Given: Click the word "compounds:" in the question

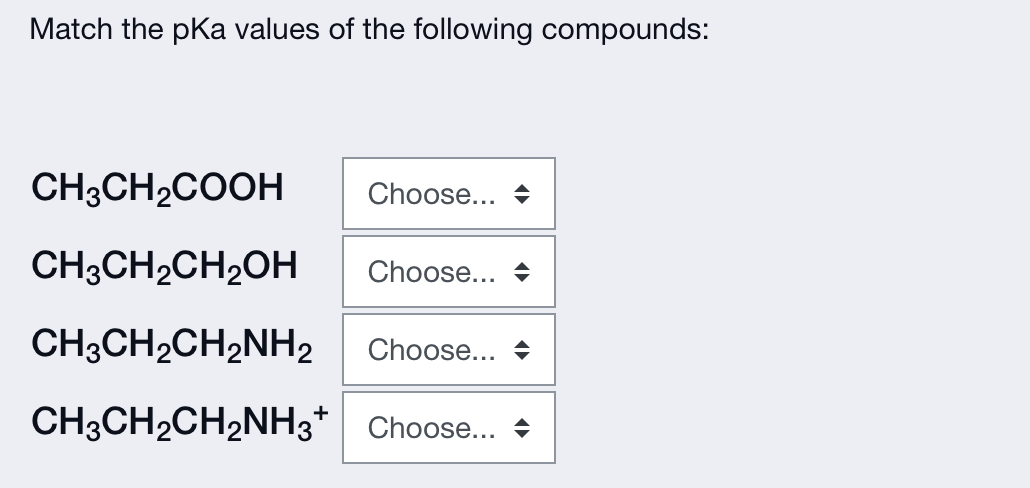Looking at the screenshot, I should click(627, 31).
